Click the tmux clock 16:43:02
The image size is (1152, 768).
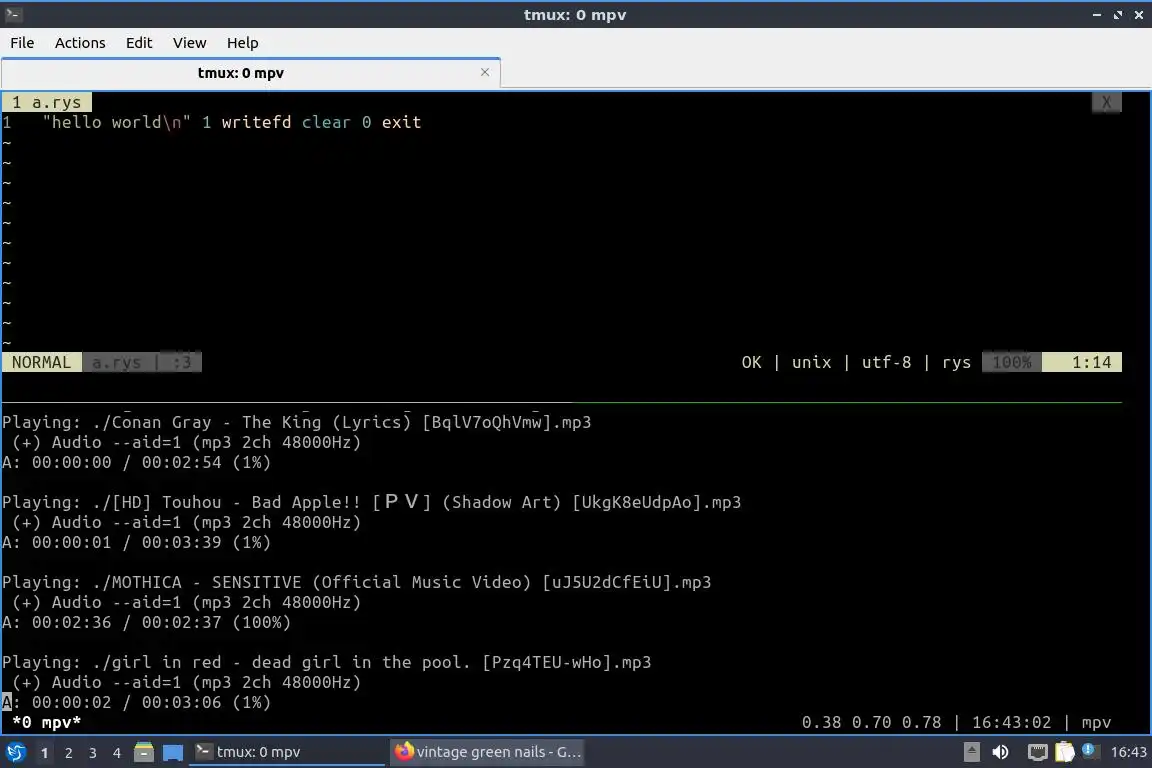point(1012,722)
